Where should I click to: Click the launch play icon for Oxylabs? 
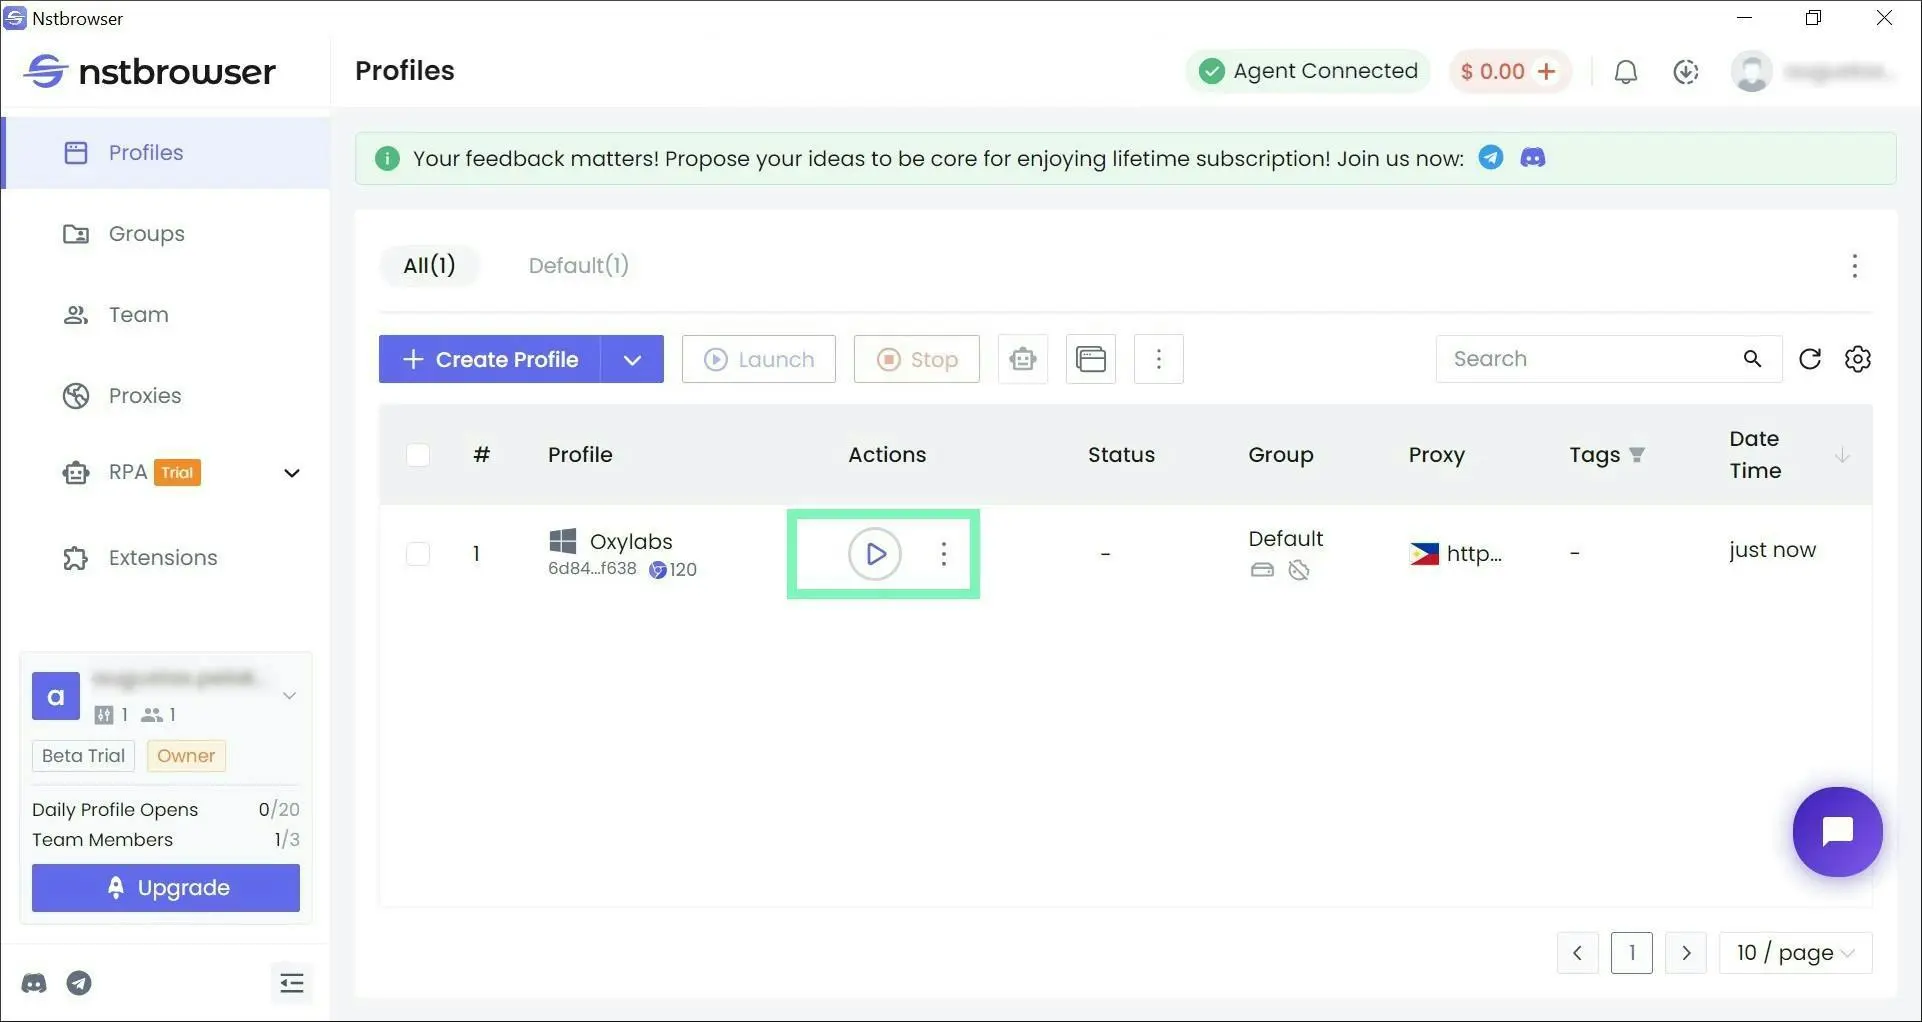pos(874,554)
